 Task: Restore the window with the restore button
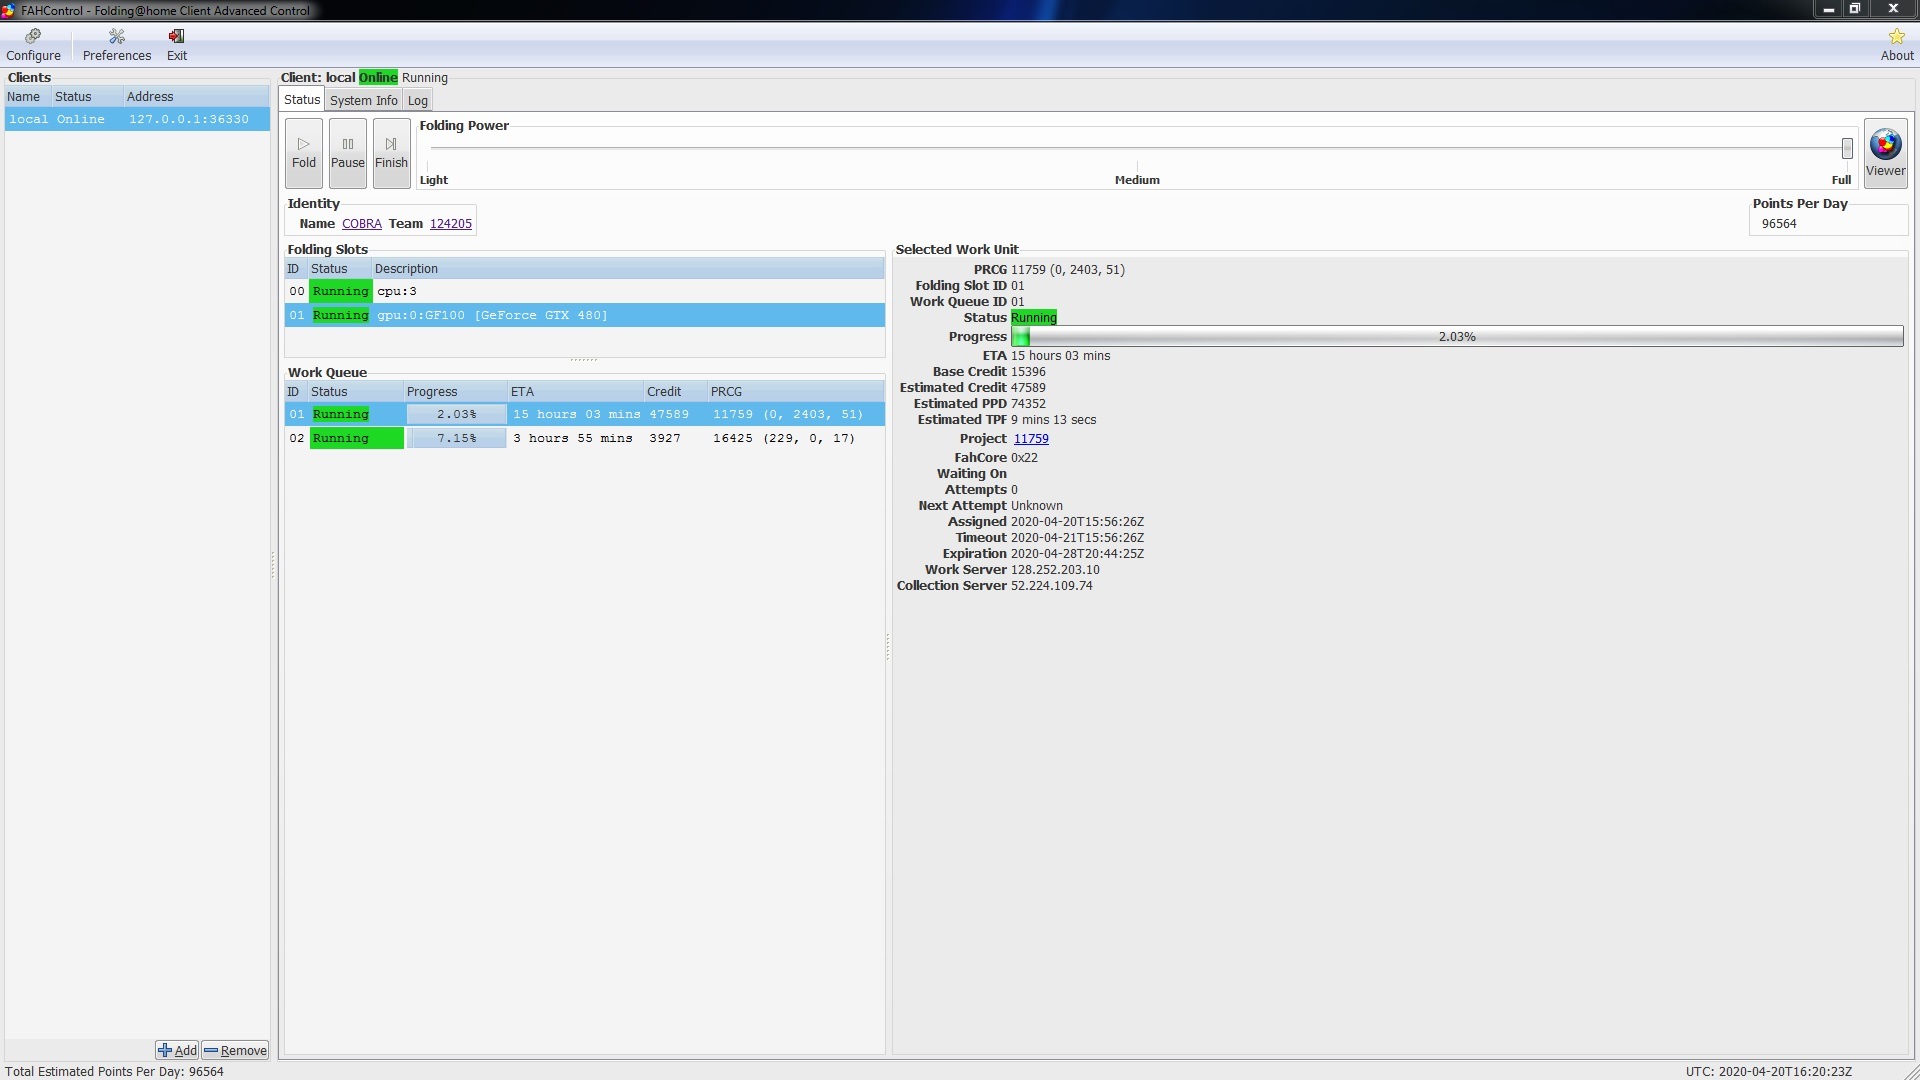1854,9
